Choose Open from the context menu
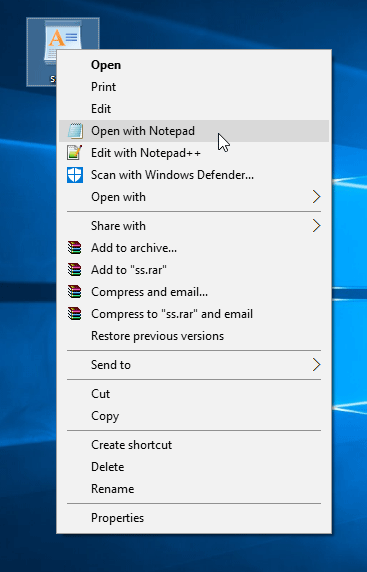Image resolution: width=367 pixels, height=572 pixels. pos(194,65)
